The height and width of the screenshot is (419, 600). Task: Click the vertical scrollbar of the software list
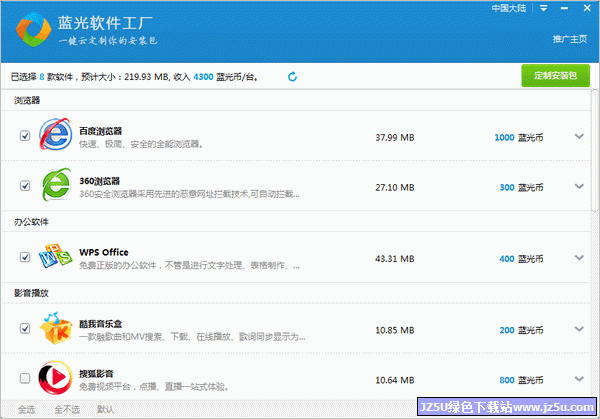[x=594, y=150]
